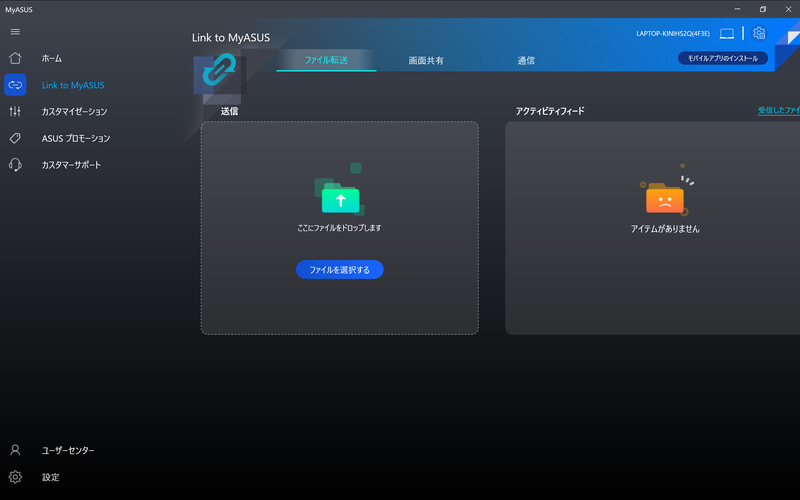Switch to the 通信 tab
Screen dimensions: 800x500
[x=526, y=61]
